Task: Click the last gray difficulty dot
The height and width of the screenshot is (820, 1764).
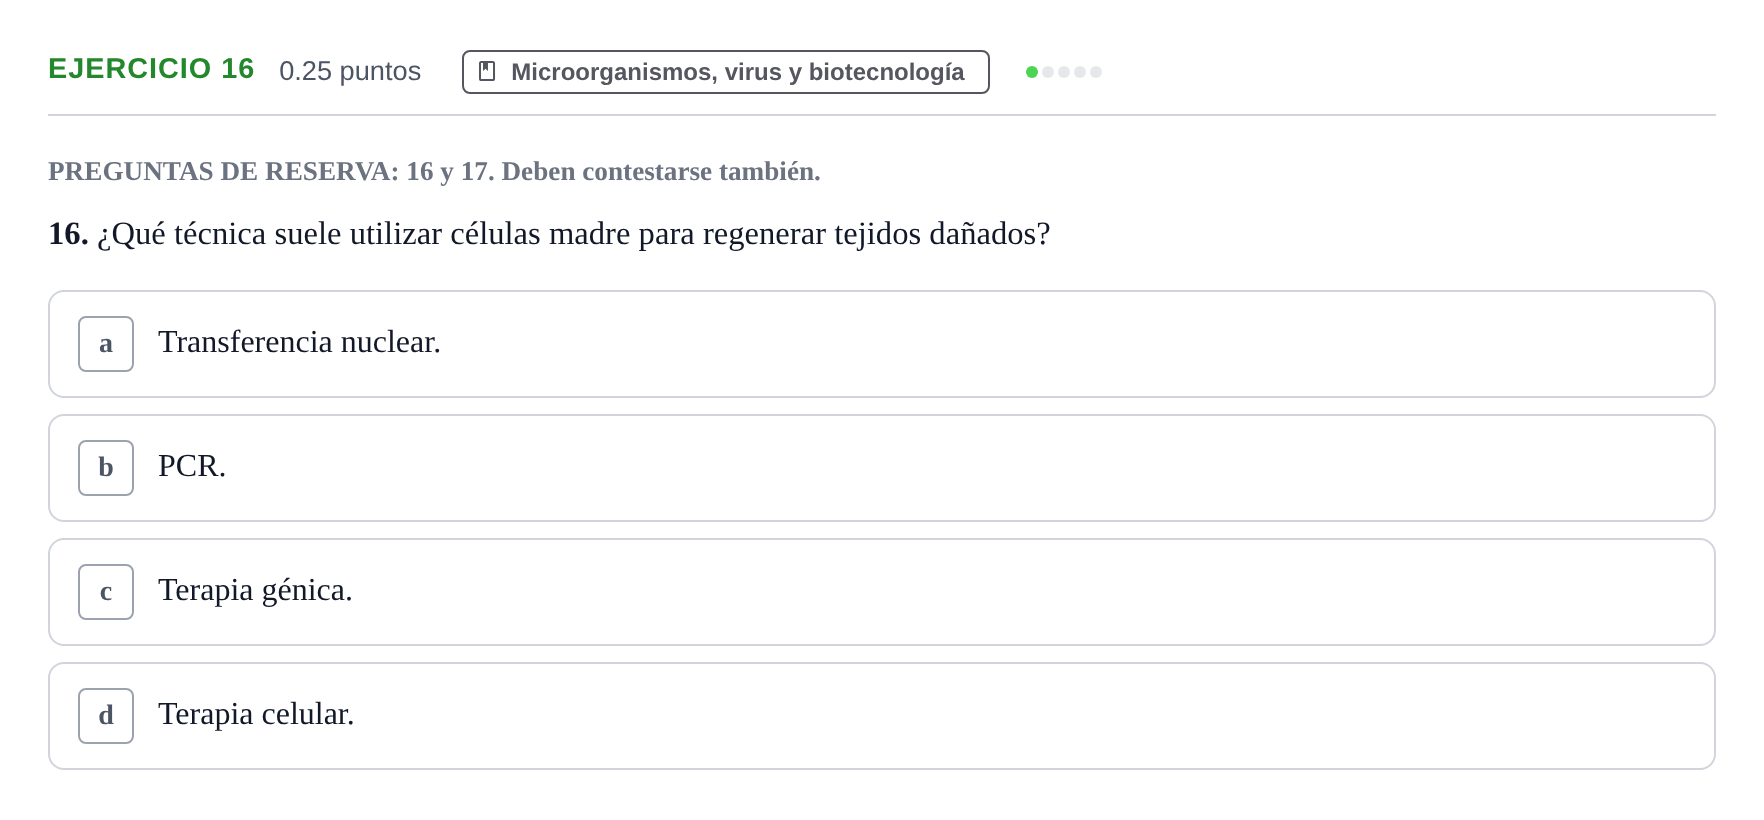Action: coord(1096,72)
